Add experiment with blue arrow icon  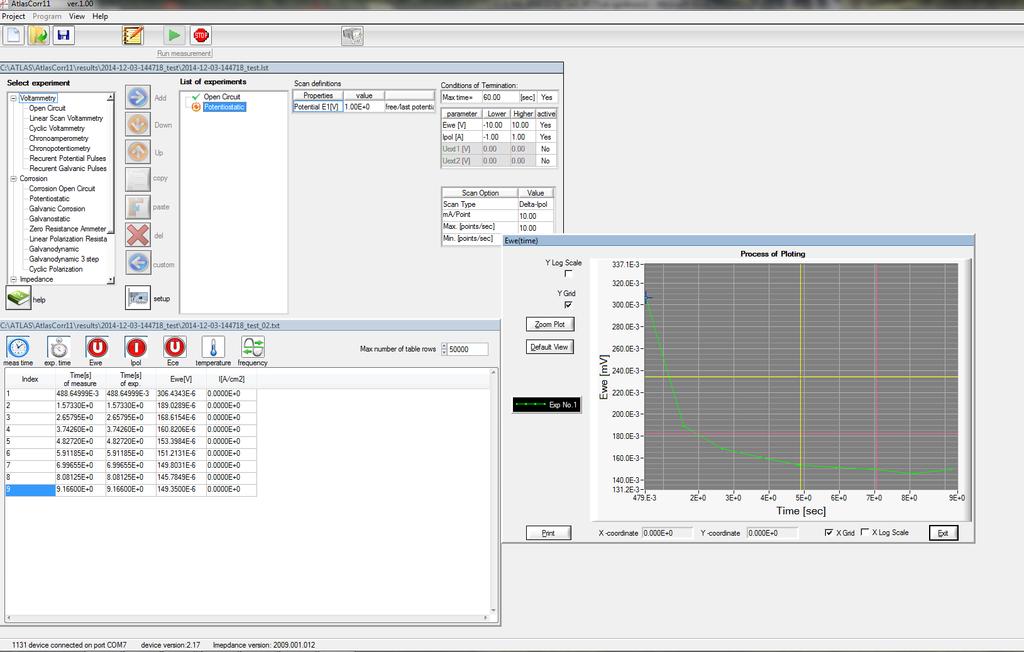tap(138, 98)
